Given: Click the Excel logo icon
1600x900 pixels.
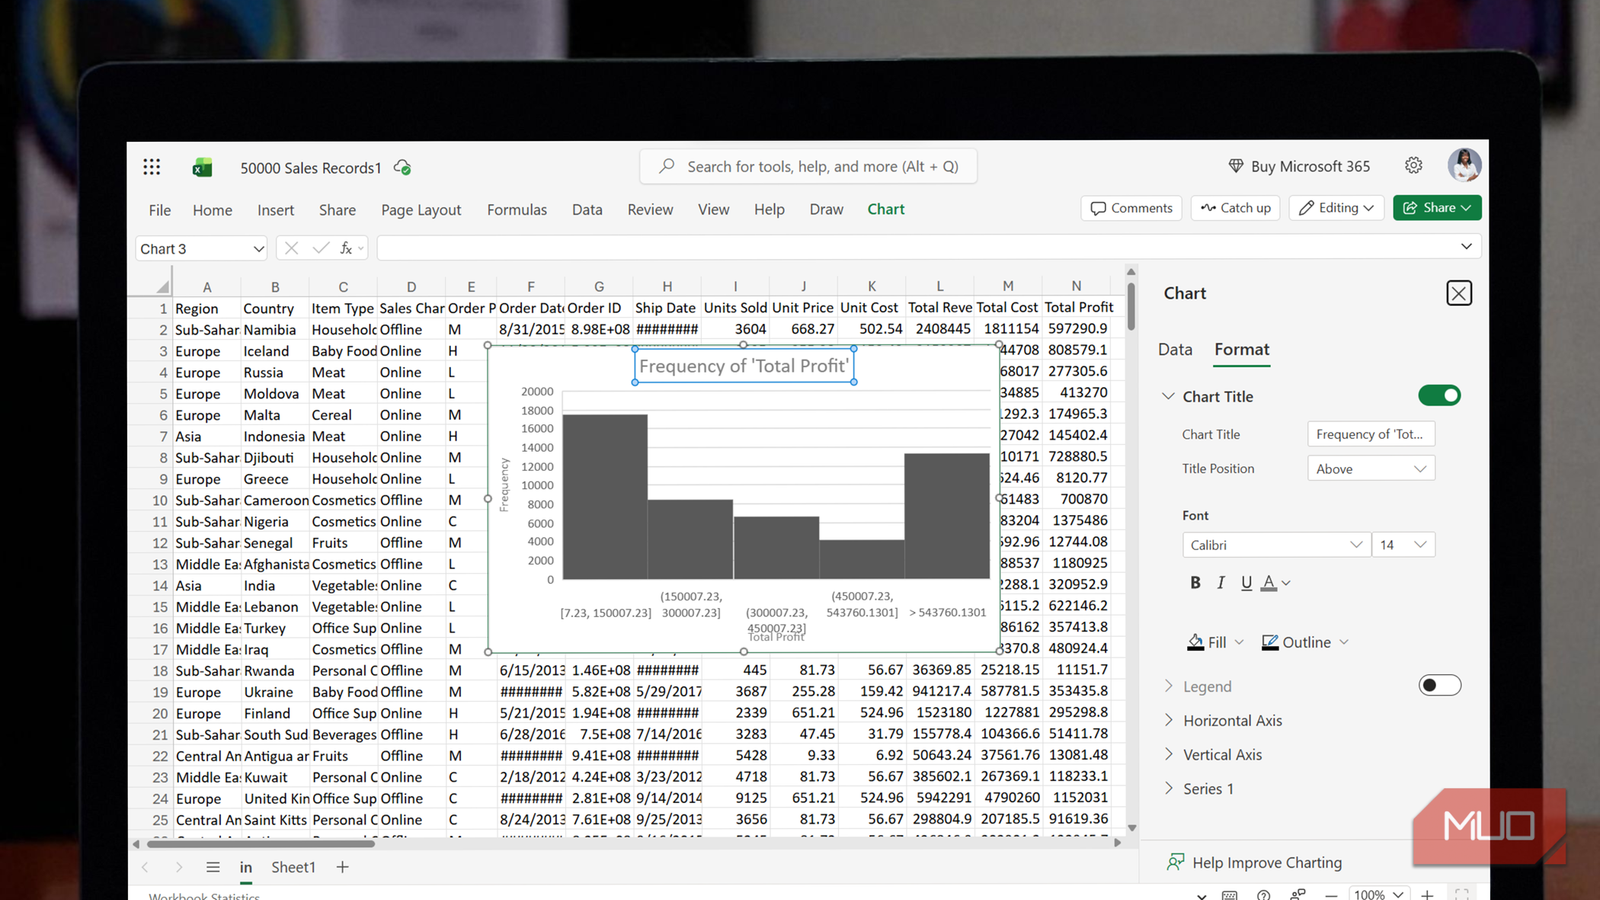Looking at the screenshot, I should [x=202, y=167].
